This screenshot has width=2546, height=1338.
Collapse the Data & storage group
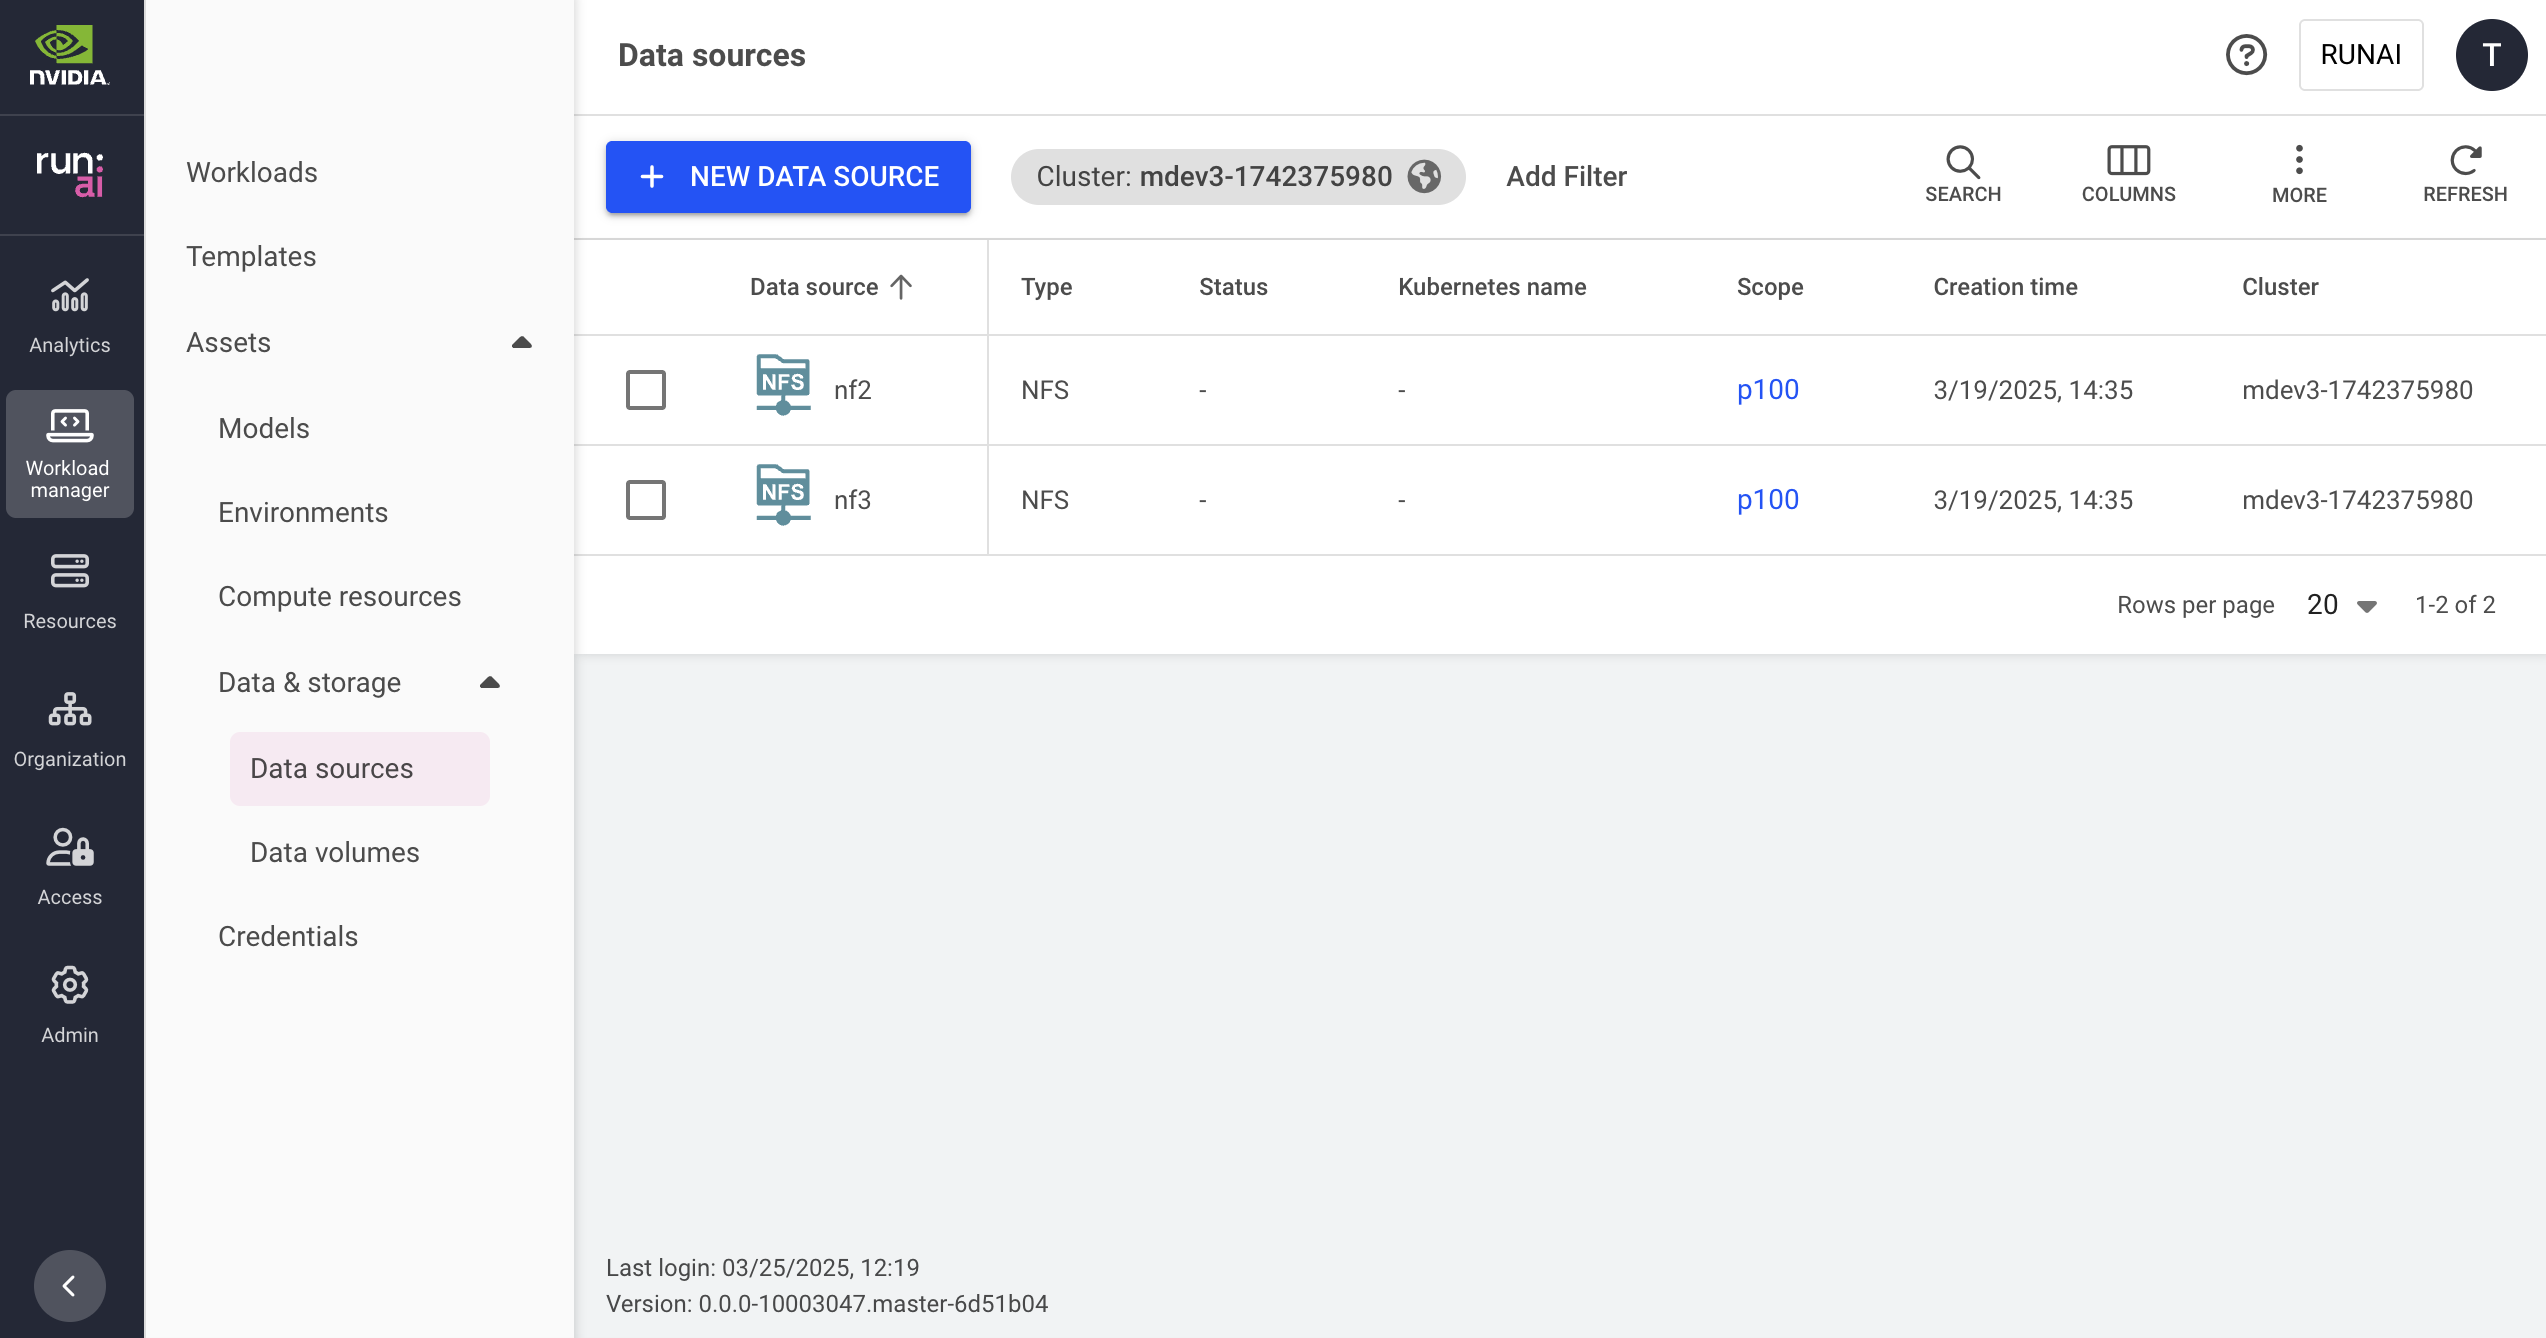coord(489,683)
